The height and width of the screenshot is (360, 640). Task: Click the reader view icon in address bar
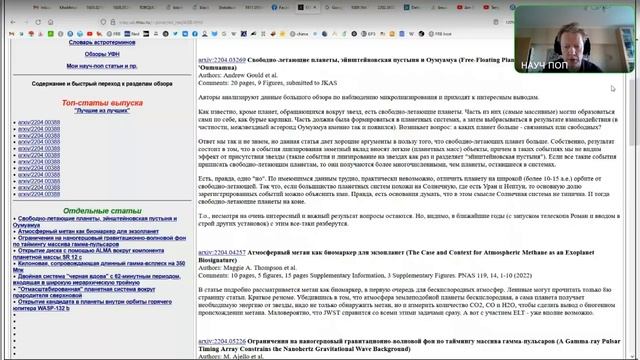tap(496, 22)
